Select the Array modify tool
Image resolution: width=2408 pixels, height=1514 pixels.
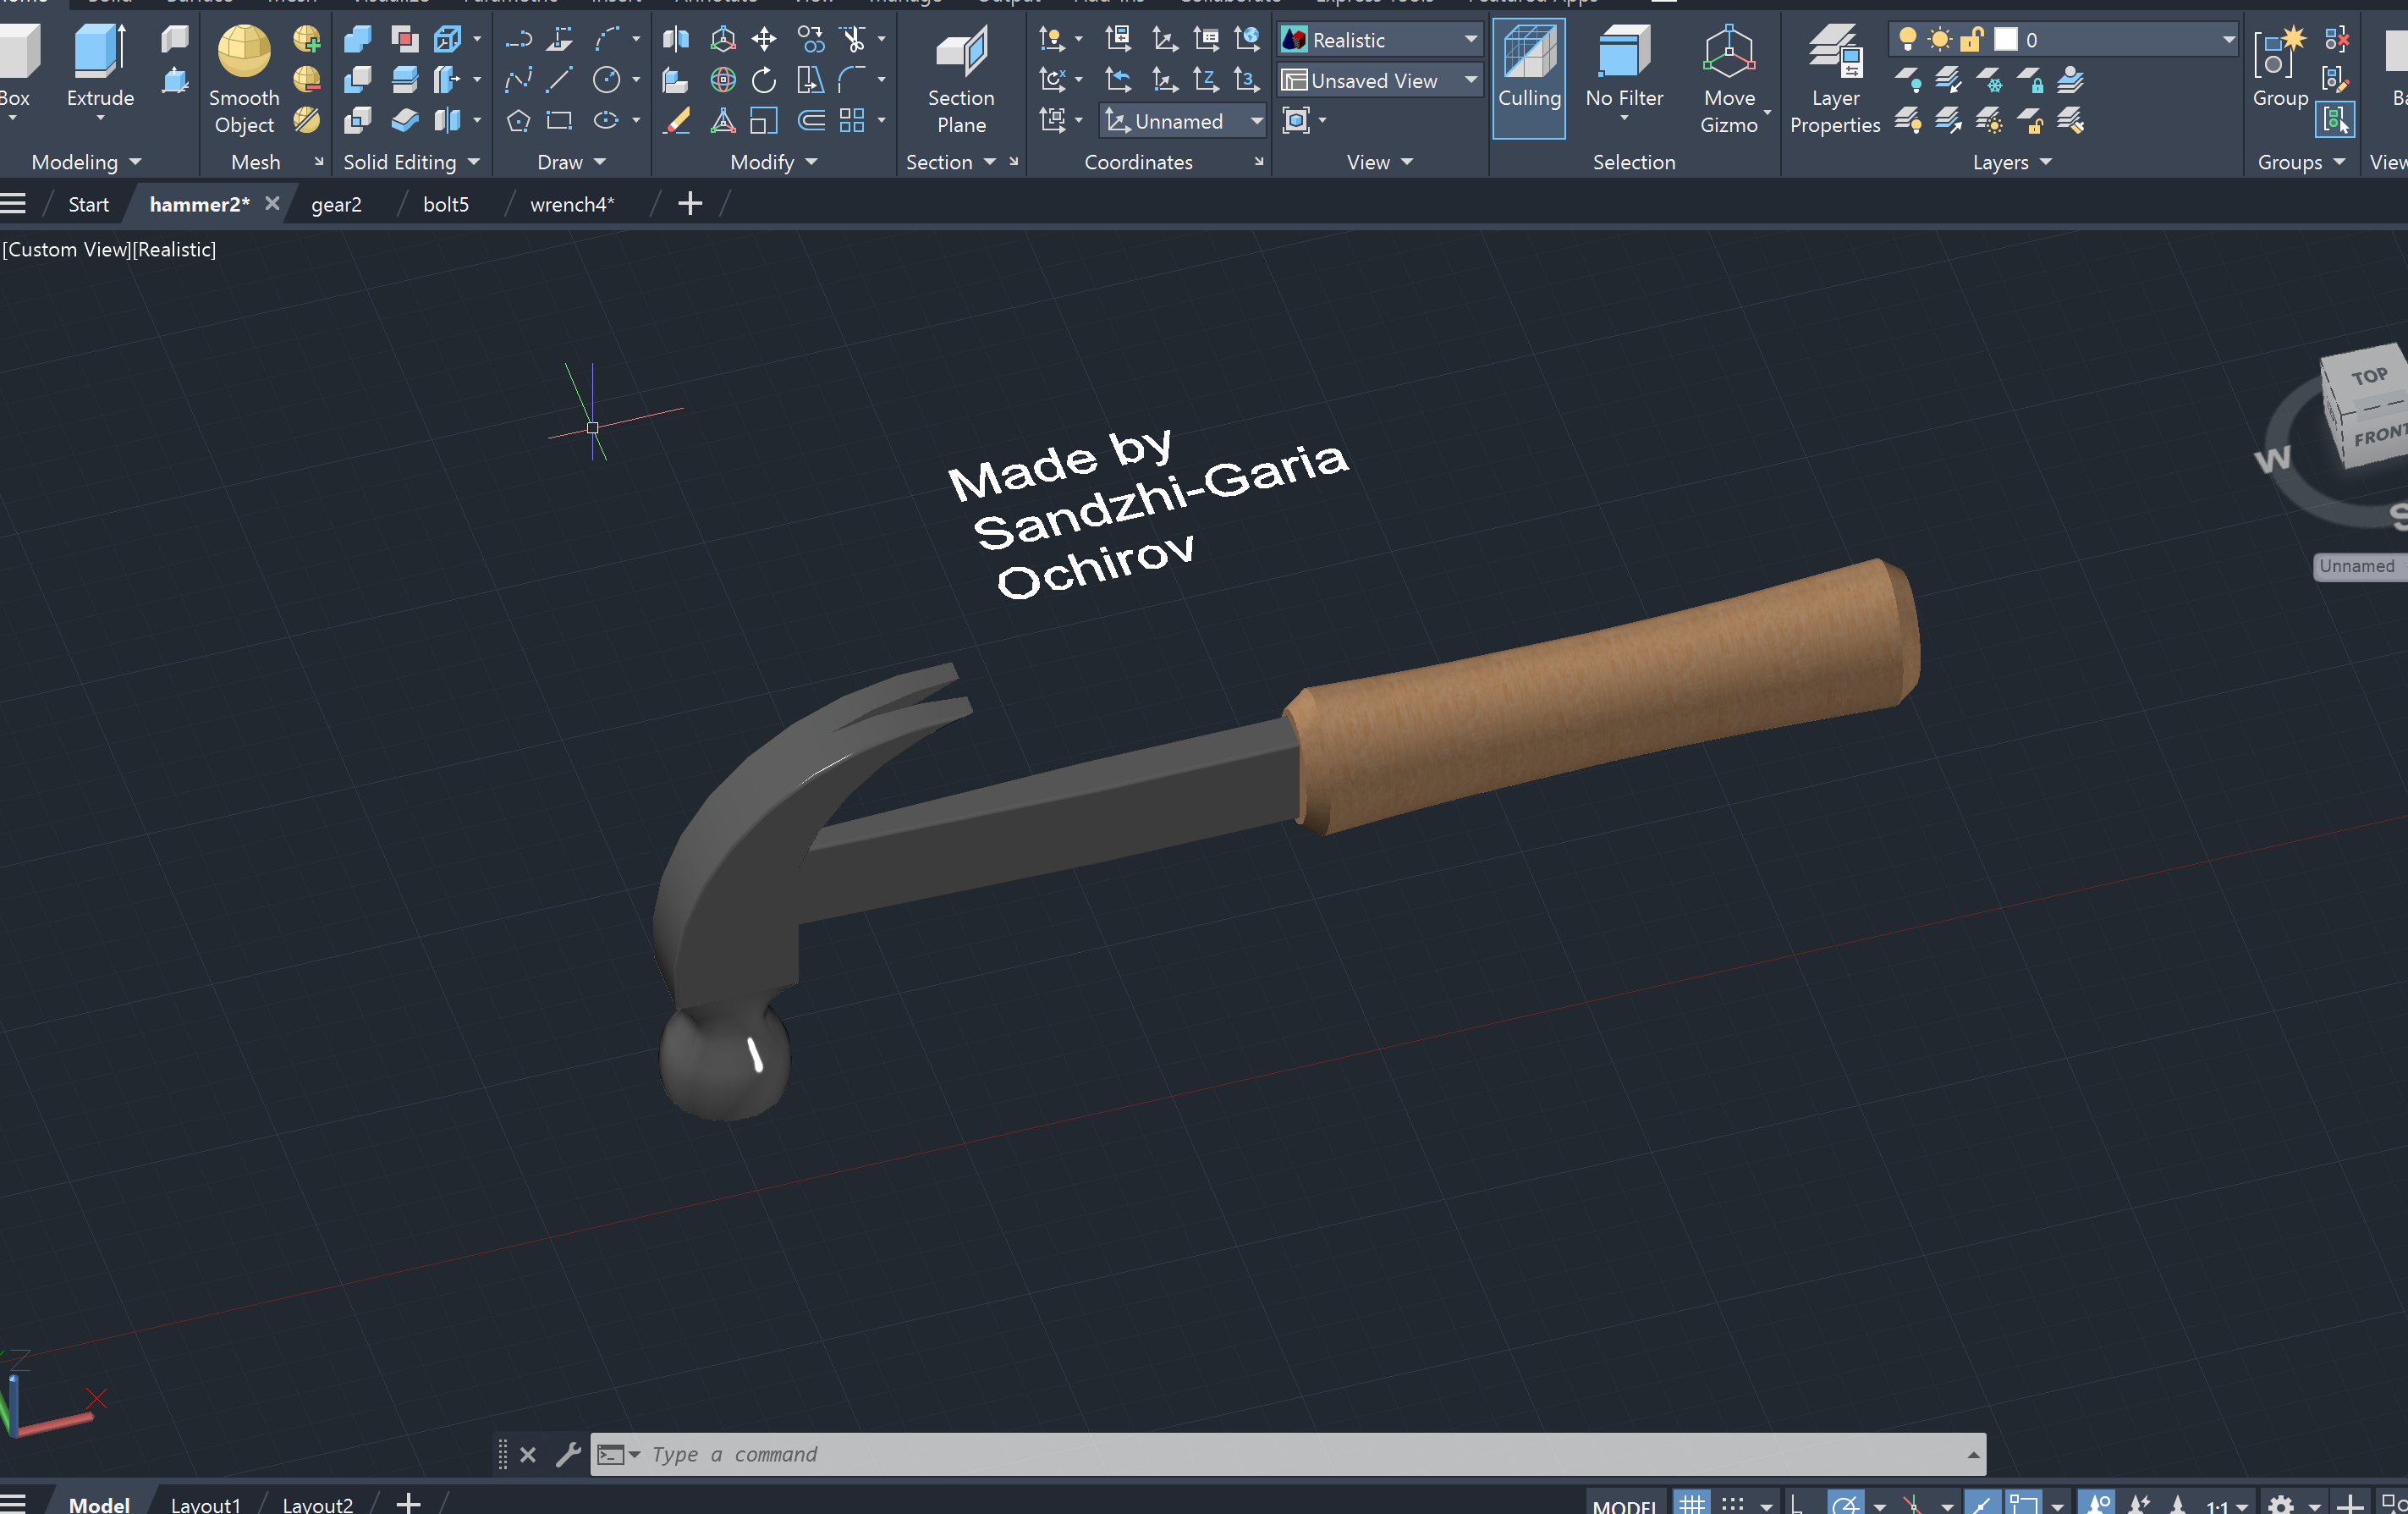point(852,121)
